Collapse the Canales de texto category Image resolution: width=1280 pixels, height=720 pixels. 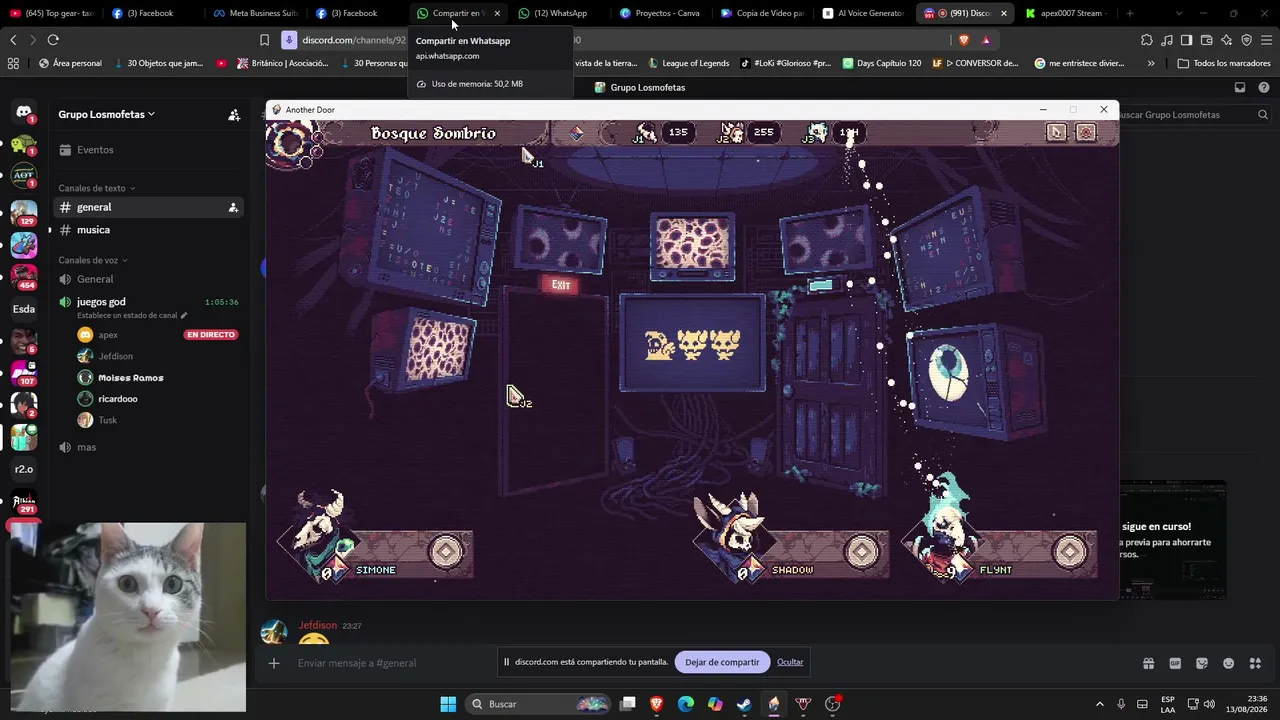pos(97,188)
